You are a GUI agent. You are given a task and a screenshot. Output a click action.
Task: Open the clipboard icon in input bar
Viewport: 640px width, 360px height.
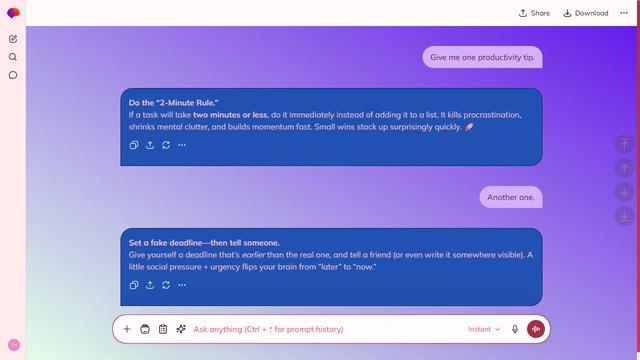click(x=163, y=329)
